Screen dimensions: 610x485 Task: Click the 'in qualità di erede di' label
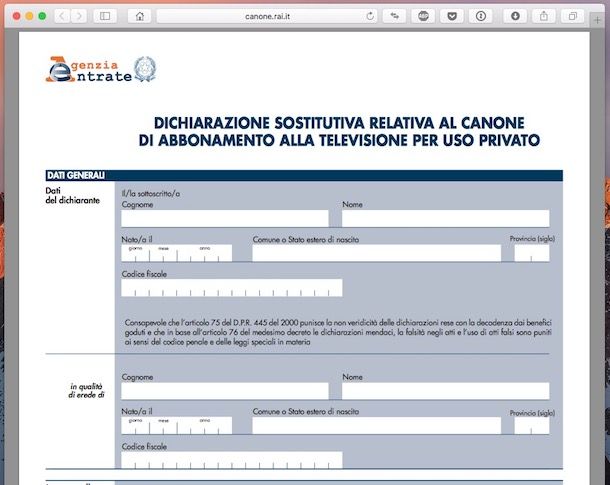pos(86,390)
